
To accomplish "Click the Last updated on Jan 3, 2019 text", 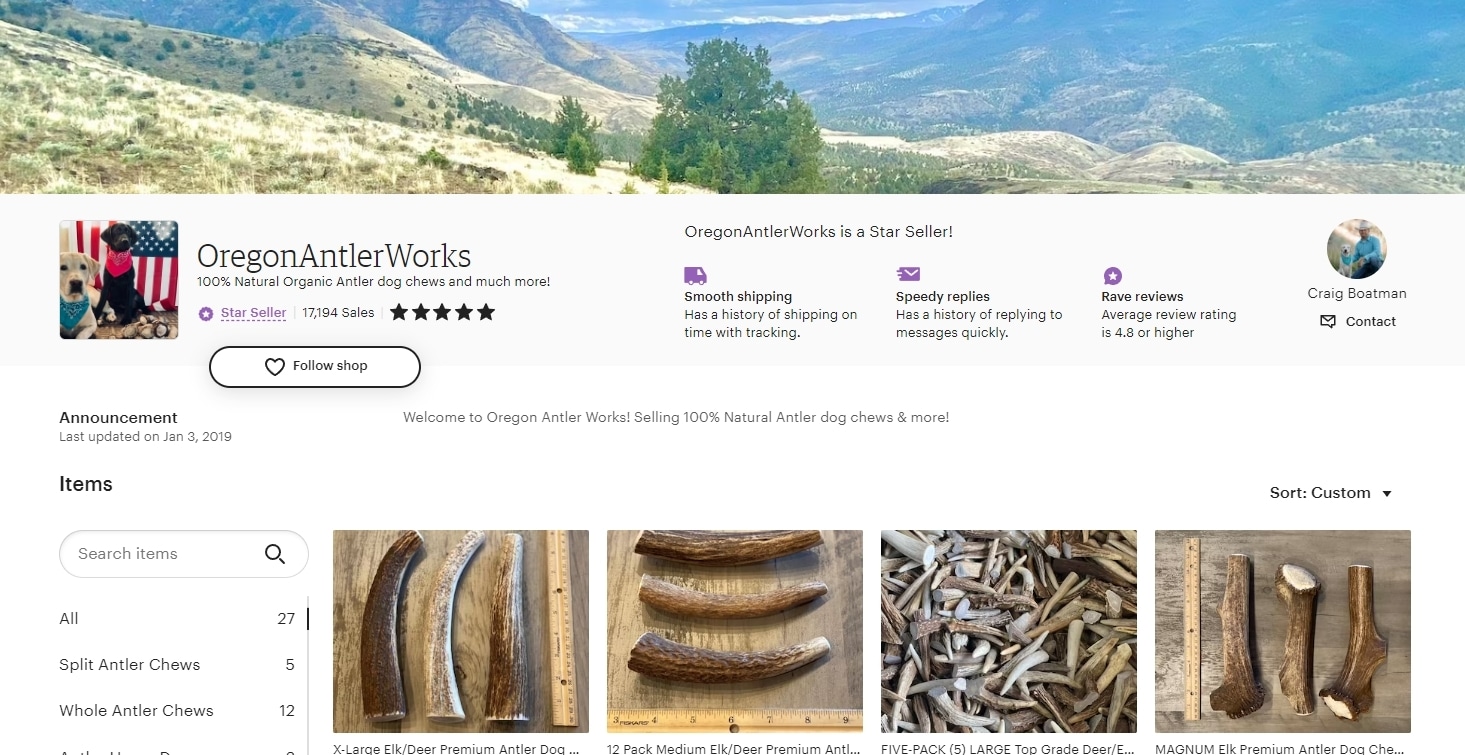I will pos(145,437).
